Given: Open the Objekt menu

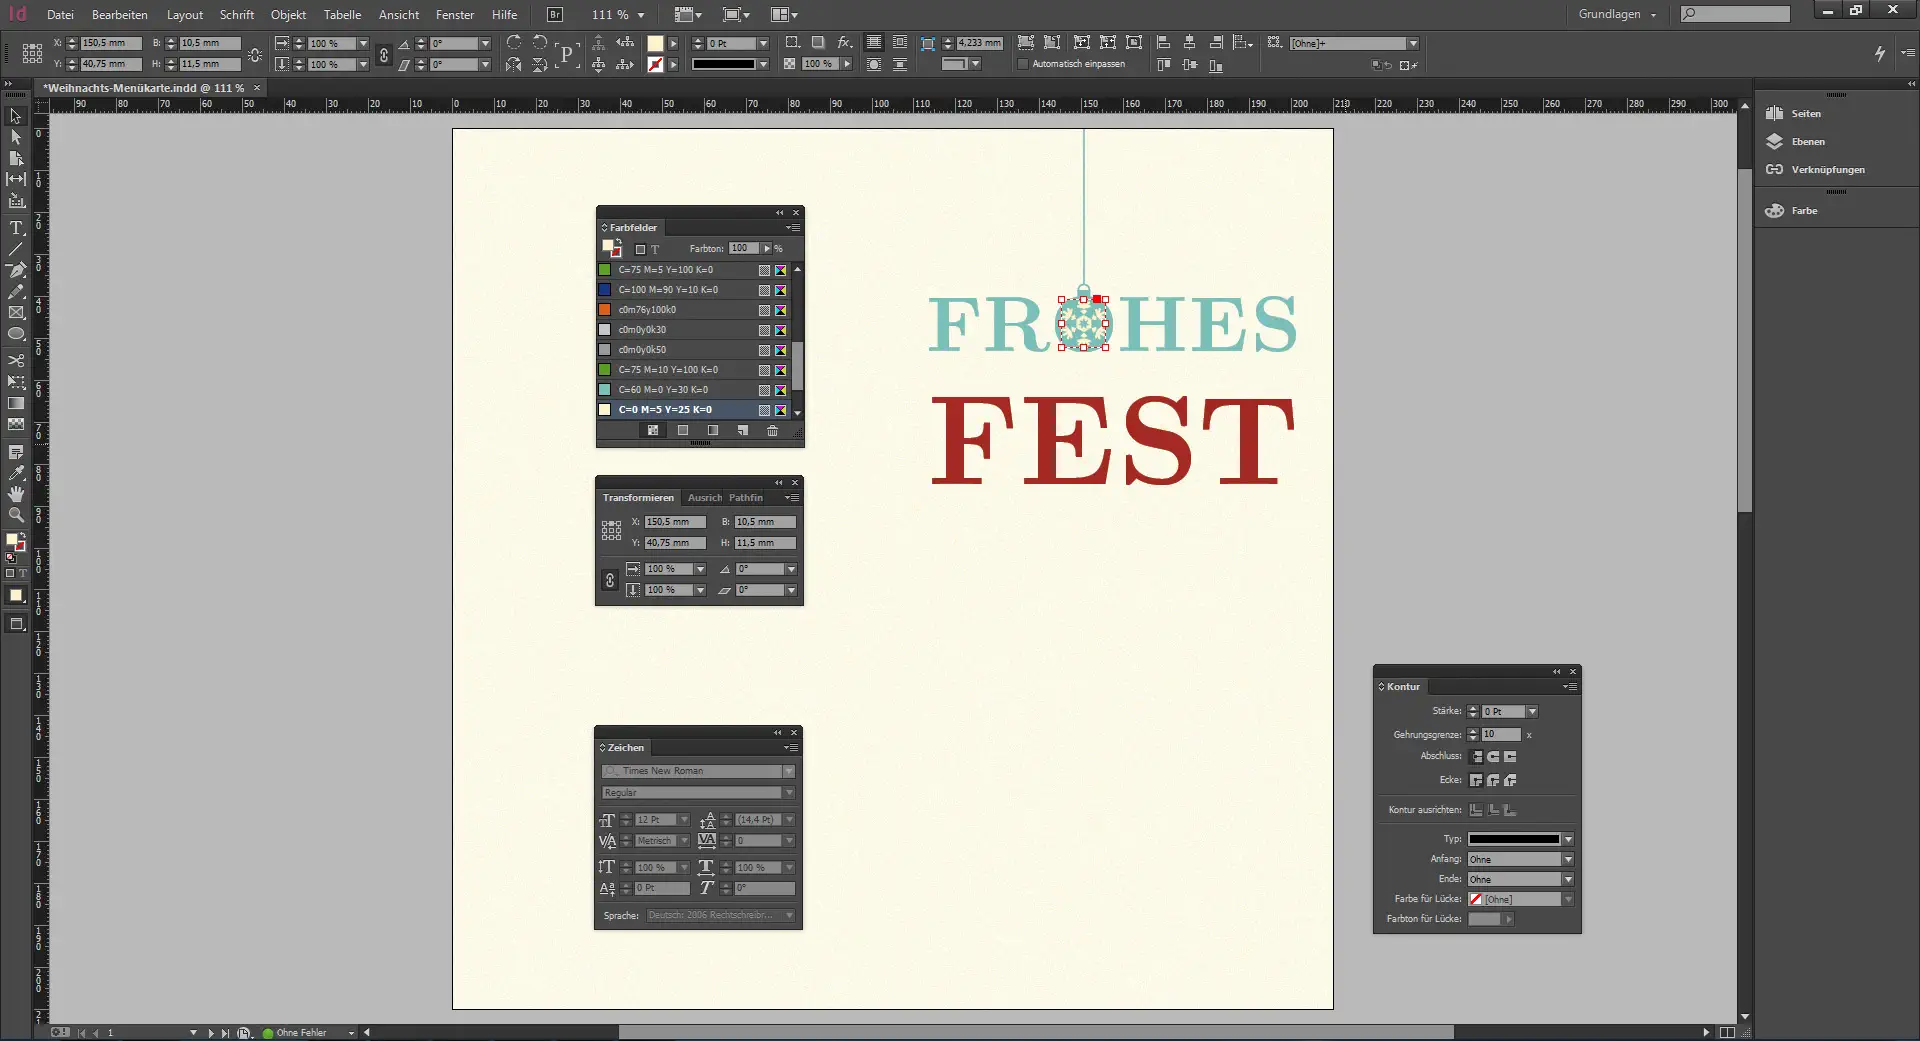Looking at the screenshot, I should tap(288, 15).
